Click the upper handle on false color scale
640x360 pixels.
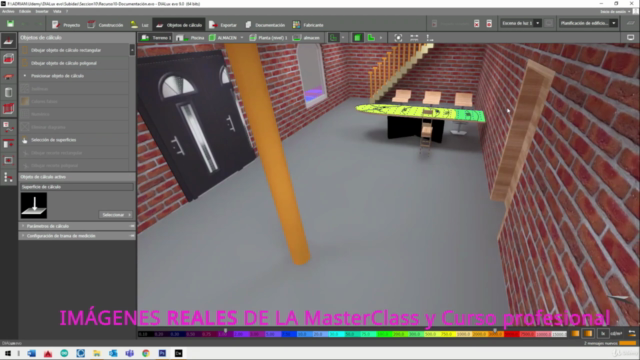tap(495, 330)
